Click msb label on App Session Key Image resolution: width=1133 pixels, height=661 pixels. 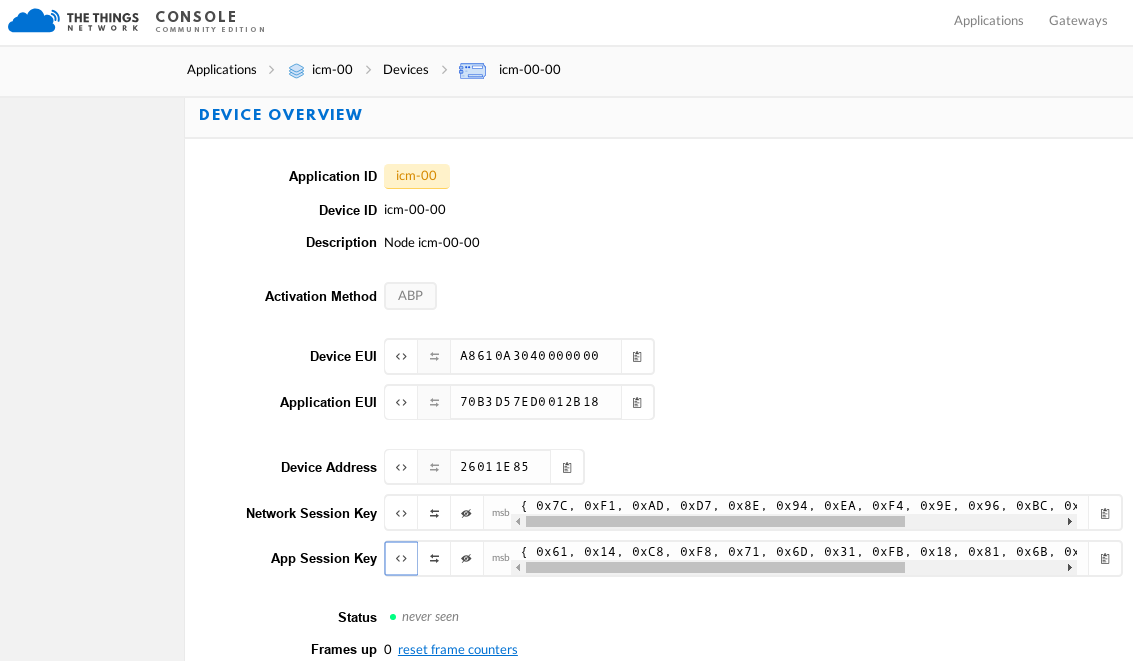(501, 558)
